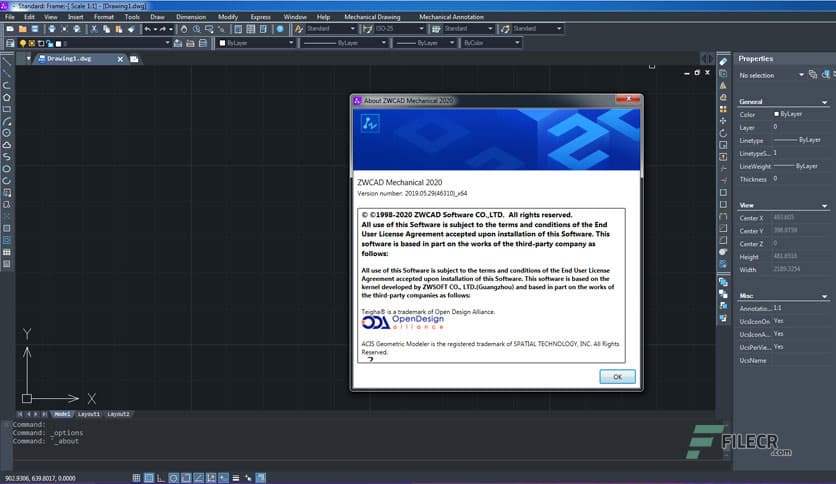Open the Mechanical Drawing menu

373,17
